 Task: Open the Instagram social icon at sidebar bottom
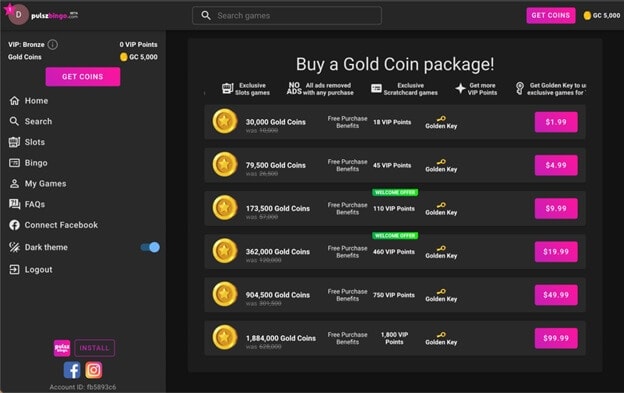[94, 370]
